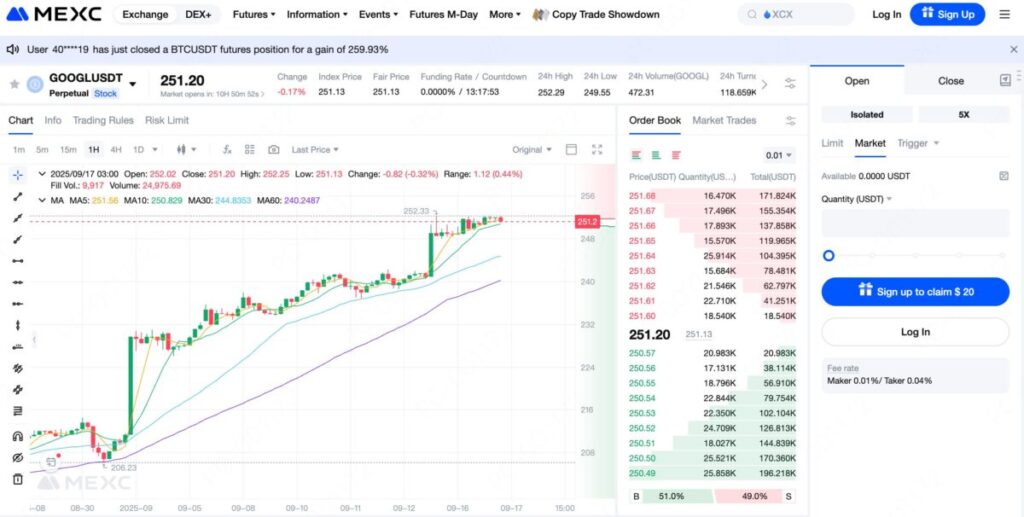The height and width of the screenshot is (517, 1024).
Task: Hide all drawings with the eye icon
Action: coord(17,457)
